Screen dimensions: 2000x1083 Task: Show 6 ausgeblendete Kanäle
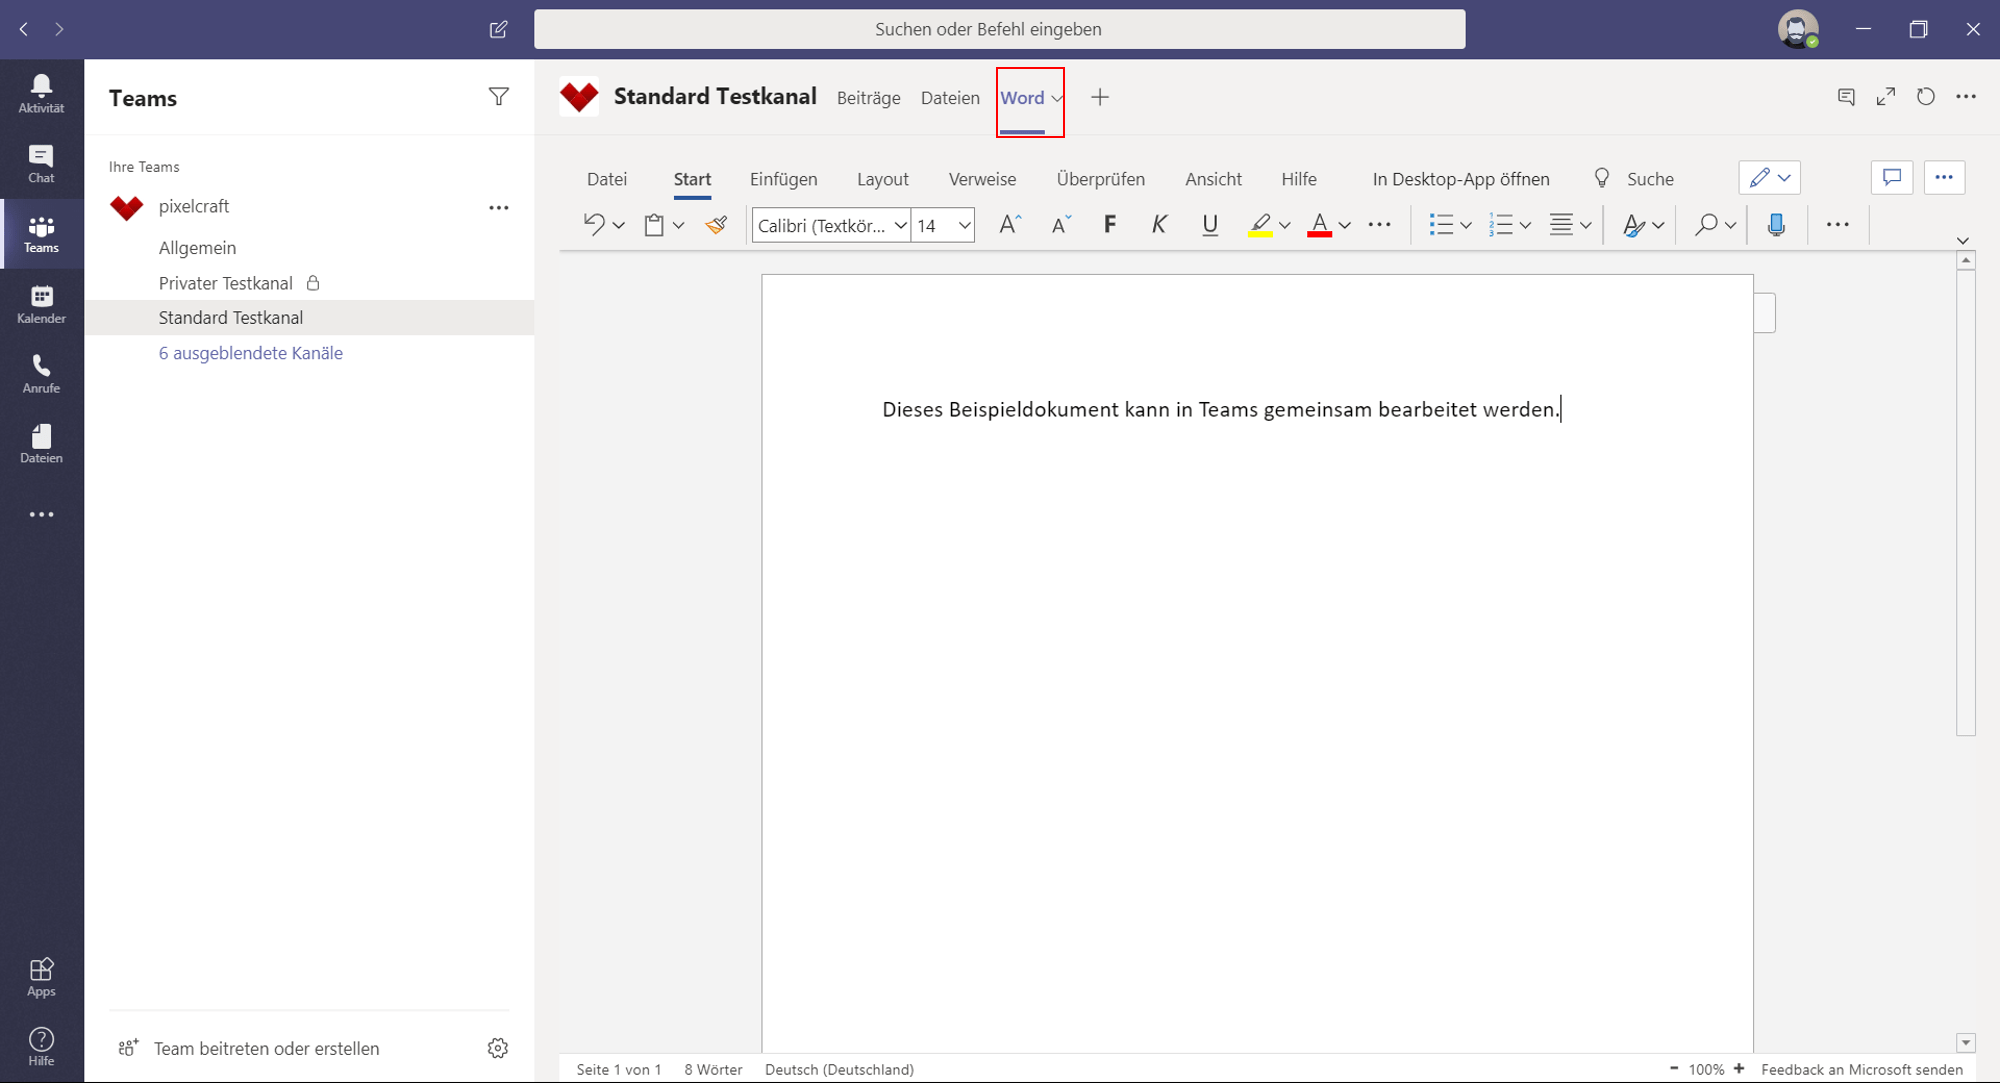[x=251, y=353]
